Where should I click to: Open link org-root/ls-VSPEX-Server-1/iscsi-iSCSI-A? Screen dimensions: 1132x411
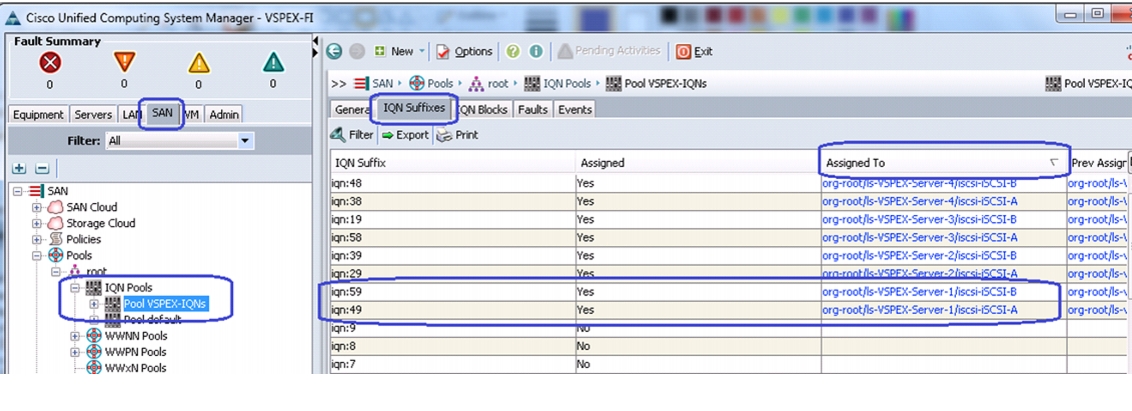coord(920,310)
